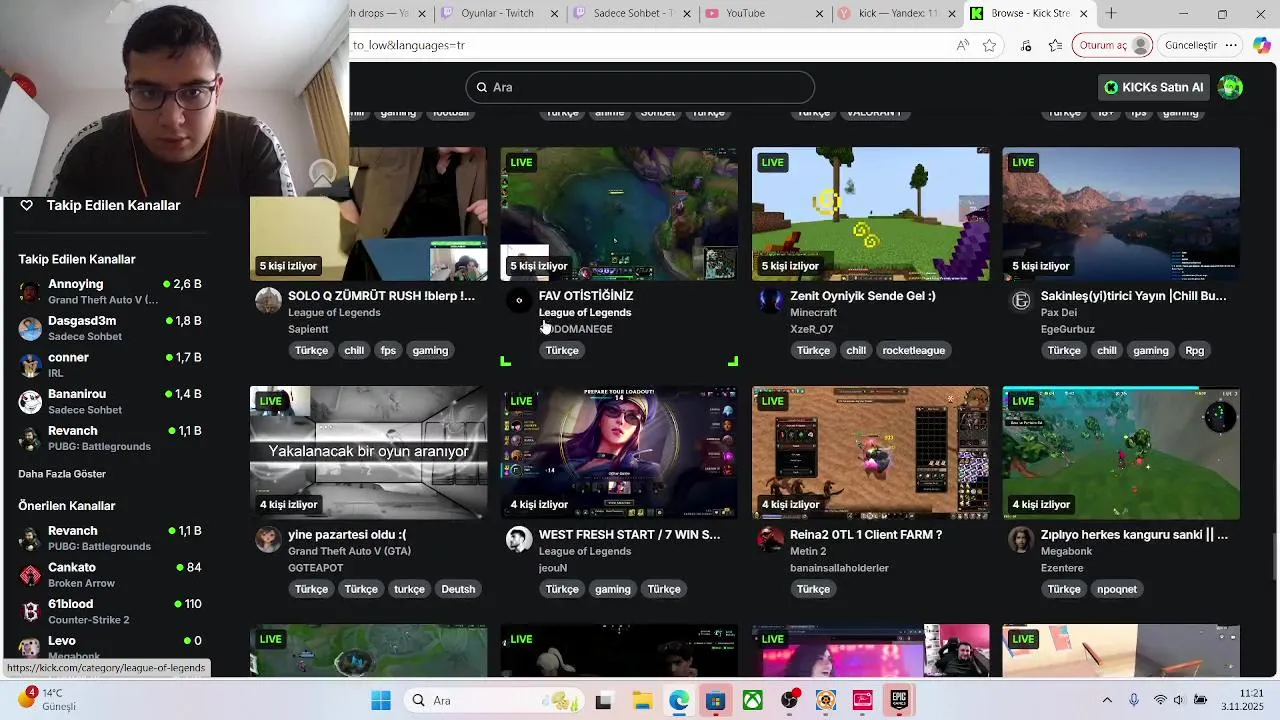The width and height of the screenshot is (1280, 720).
Task: Open Reina2 OTL 1 Client FARM thumbnail
Action: 870,453
